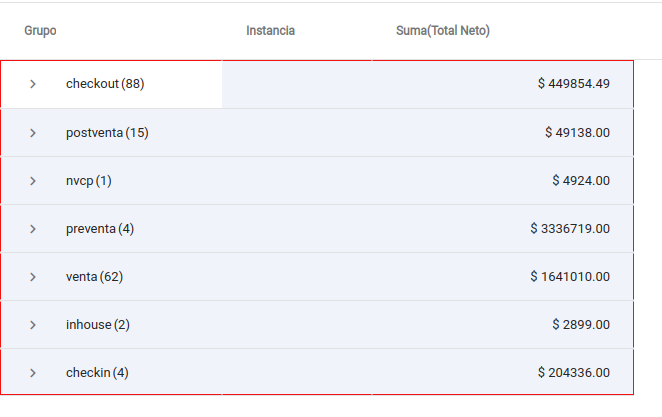This screenshot has width=662, height=417.
Task: Expand the checkout group row
Action: click(x=33, y=84)
